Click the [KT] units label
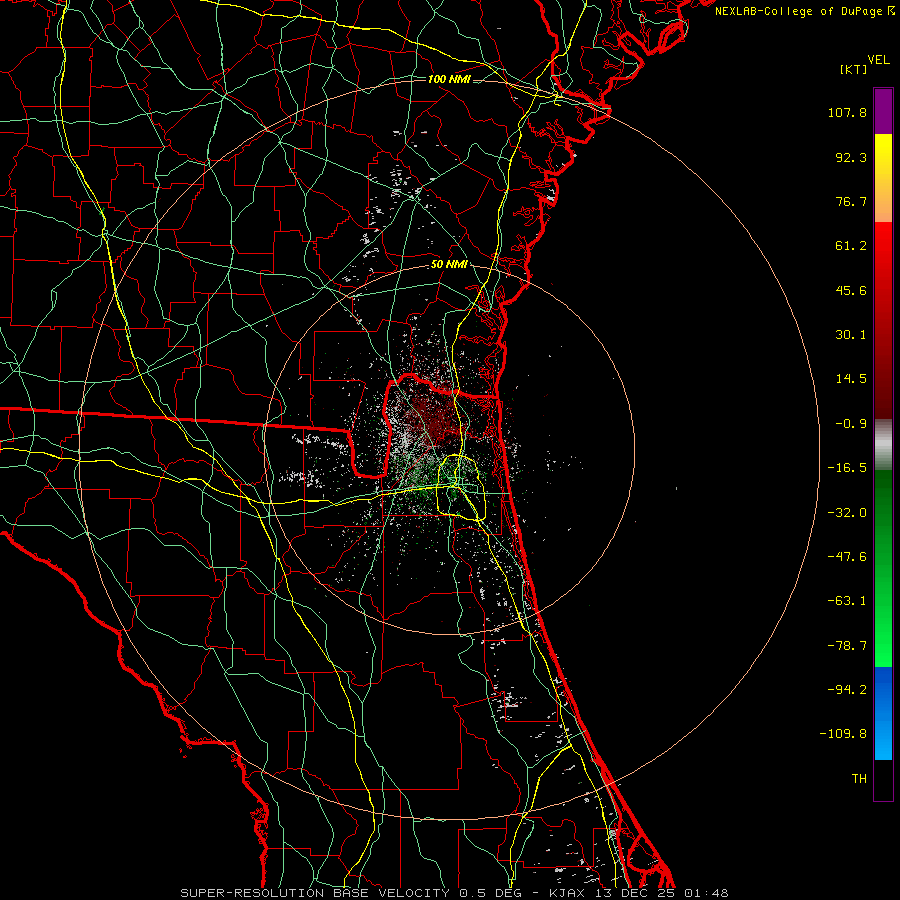The height and width of the screenshot is (900, 900). (853, 69)
